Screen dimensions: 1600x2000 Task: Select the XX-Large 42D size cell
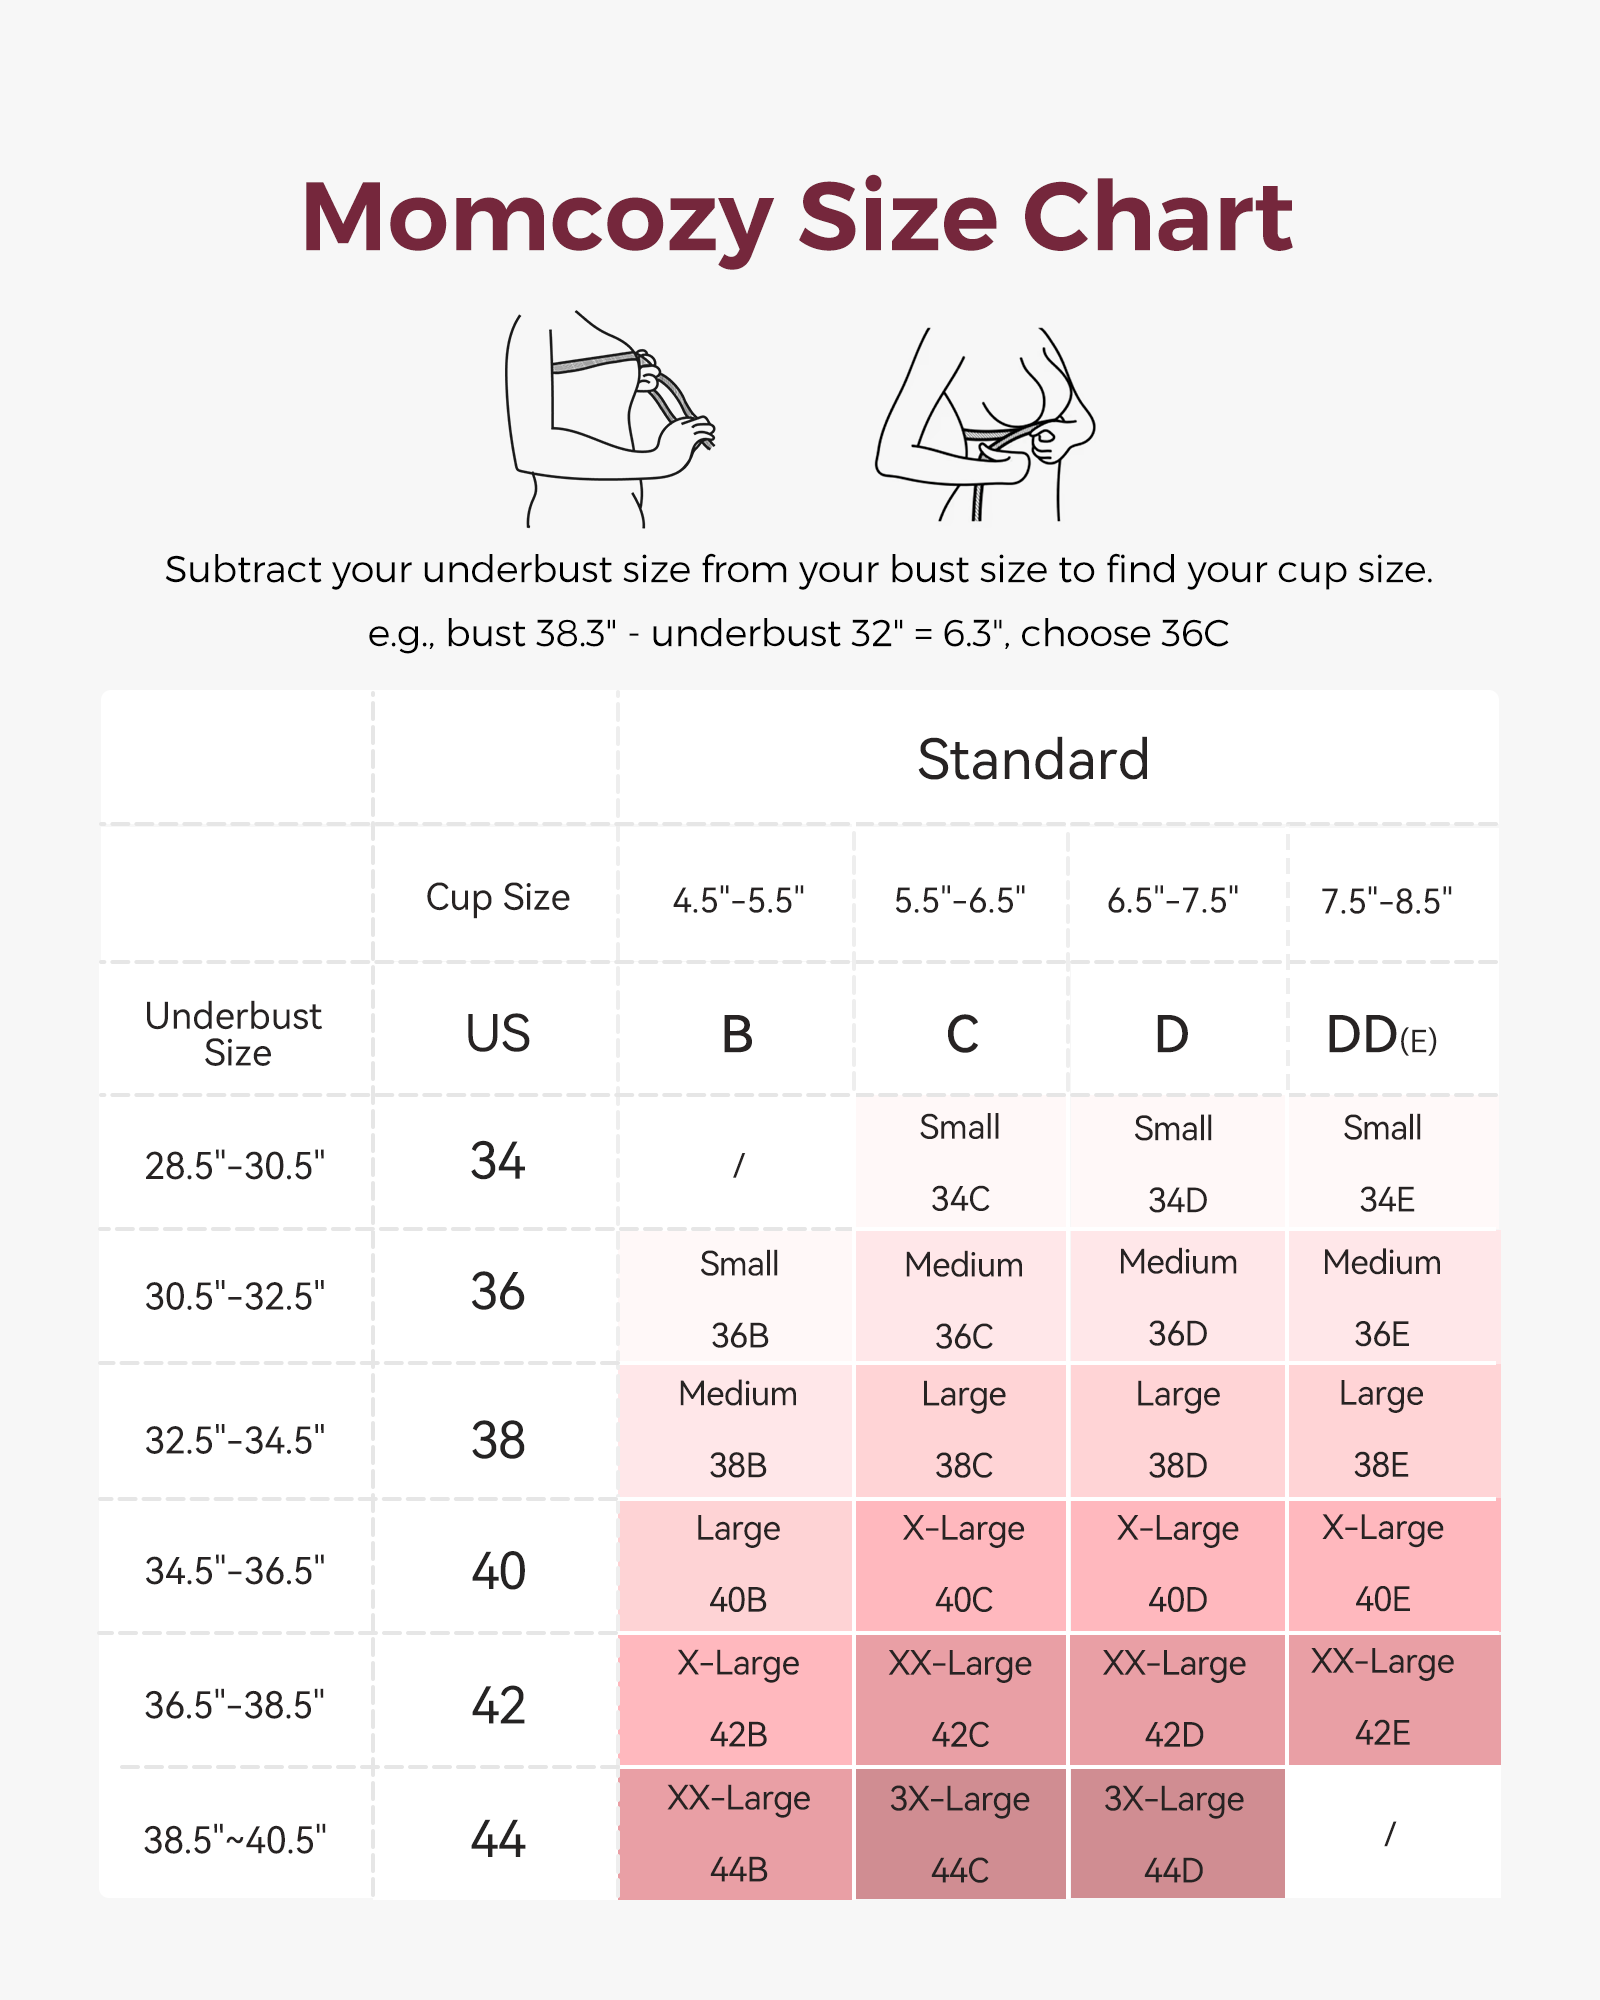tap(1174, 1699)
